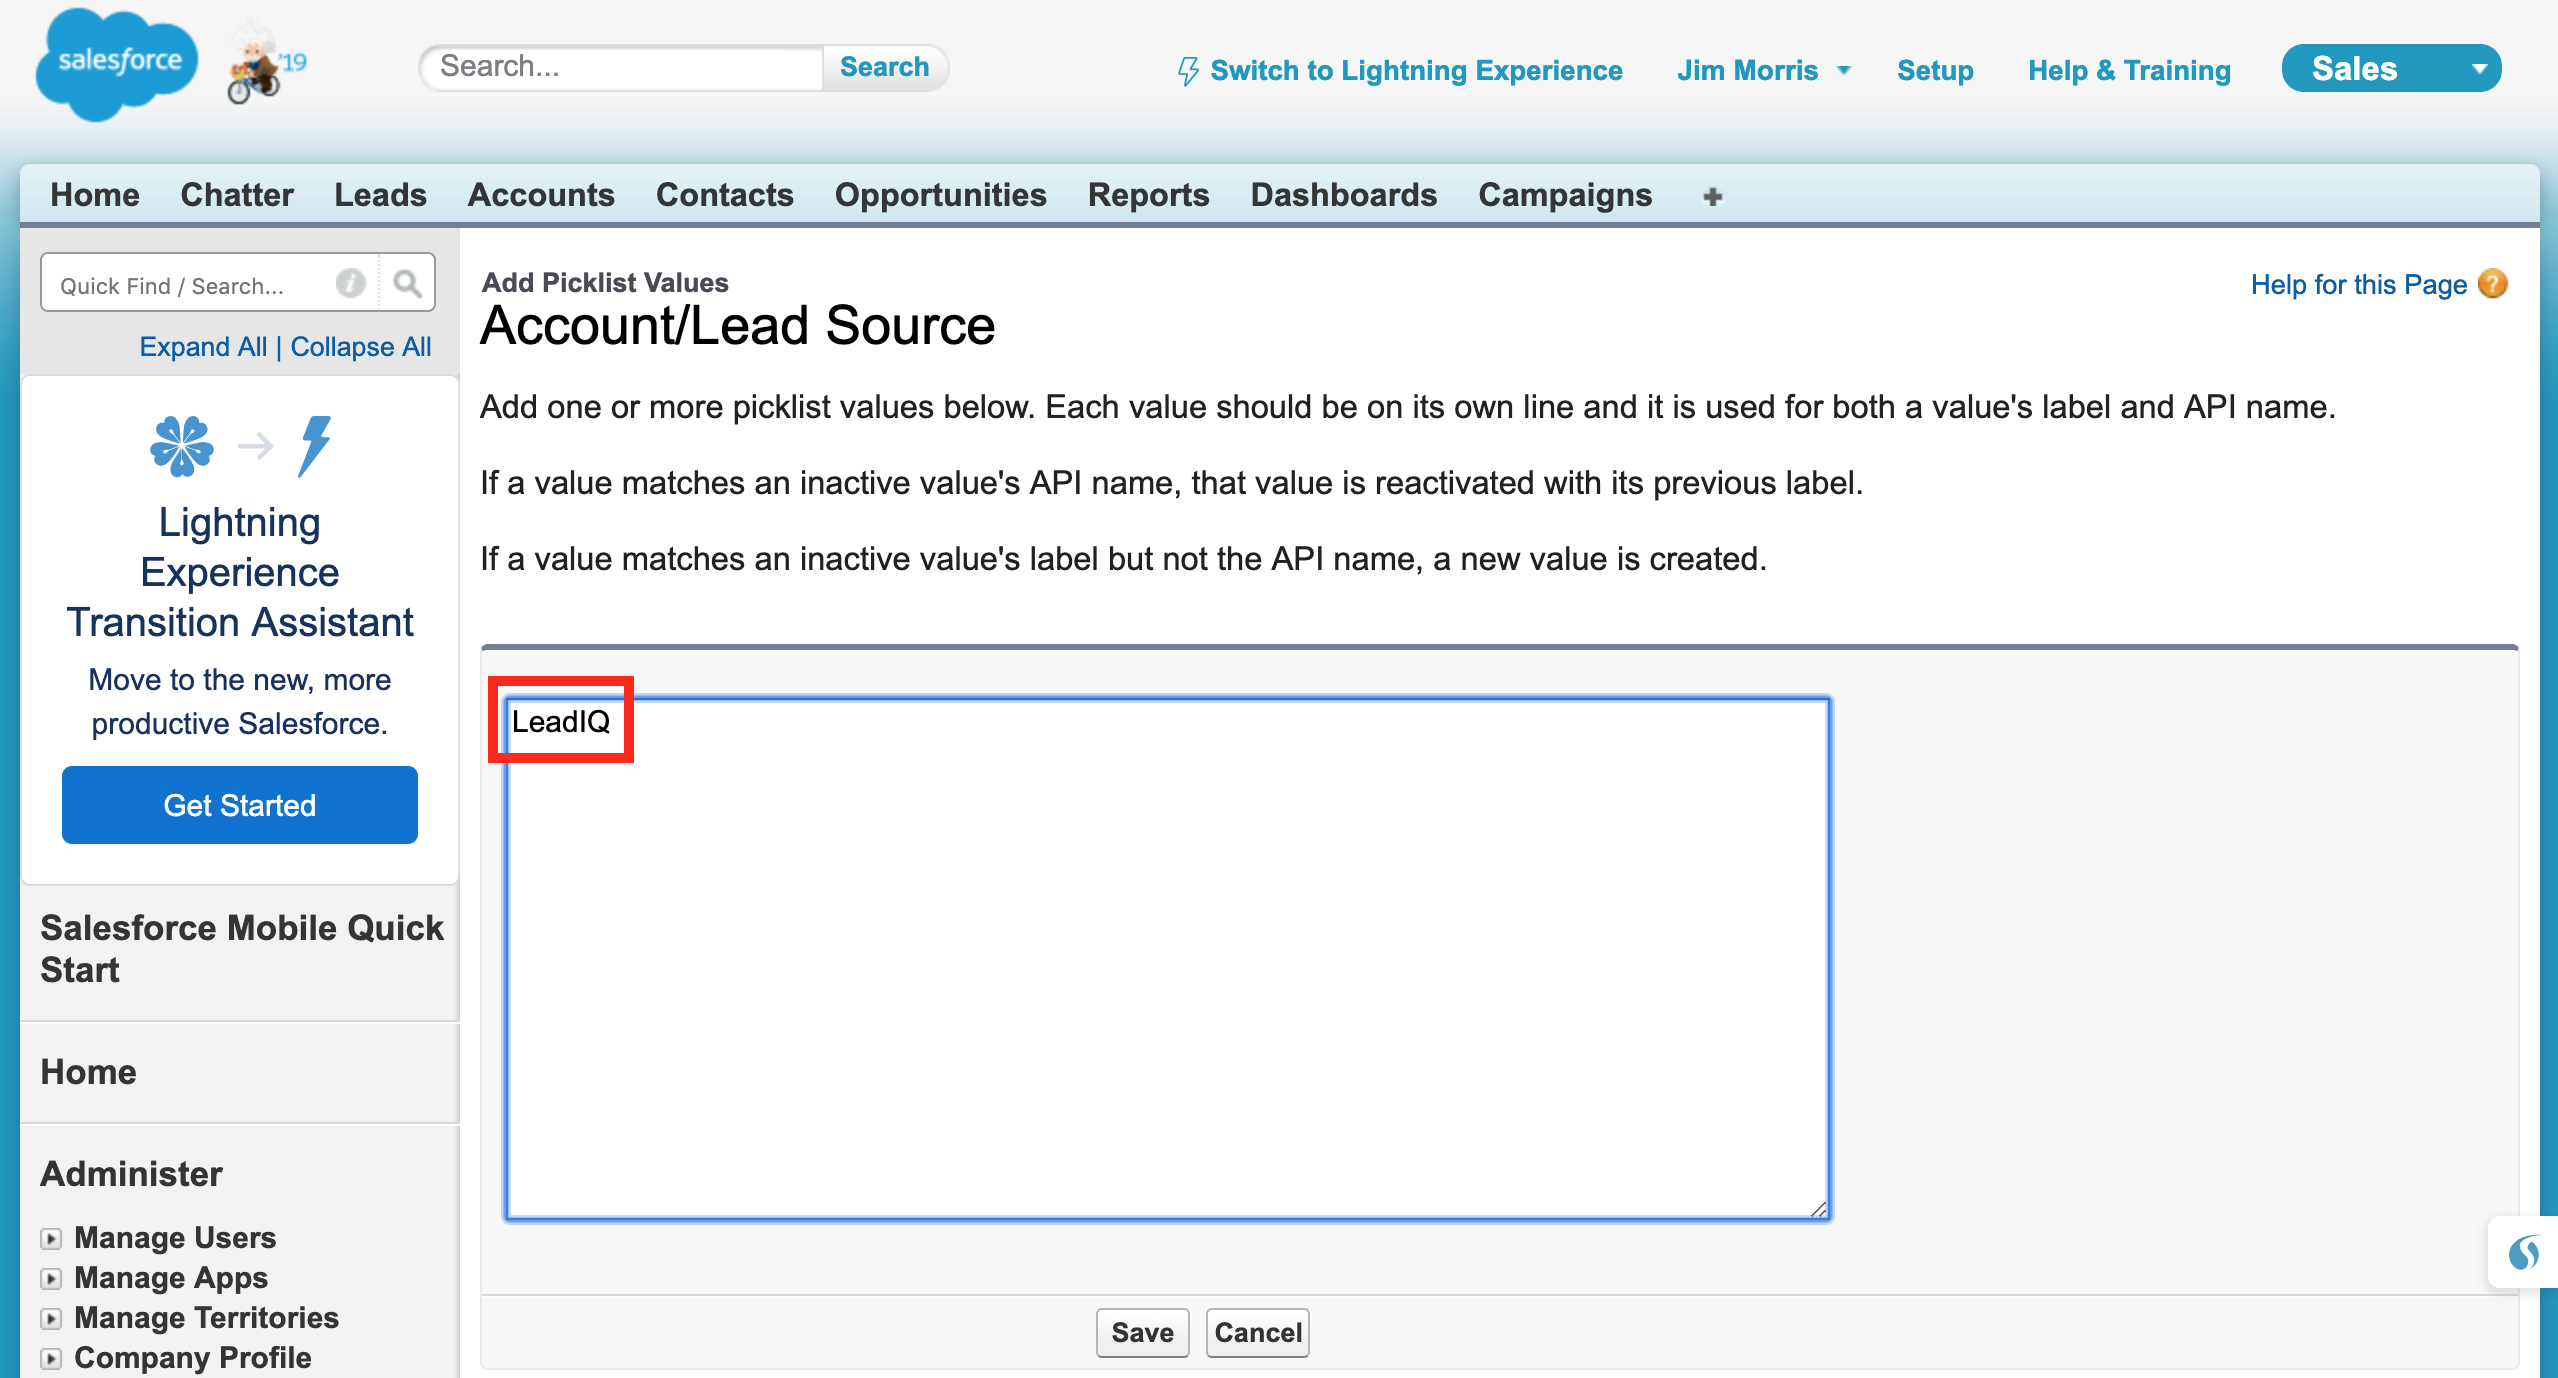The height and width of the screenshot is (1378, 2558).
Task: Click the Get Started button
Action: tap(240, 805)
